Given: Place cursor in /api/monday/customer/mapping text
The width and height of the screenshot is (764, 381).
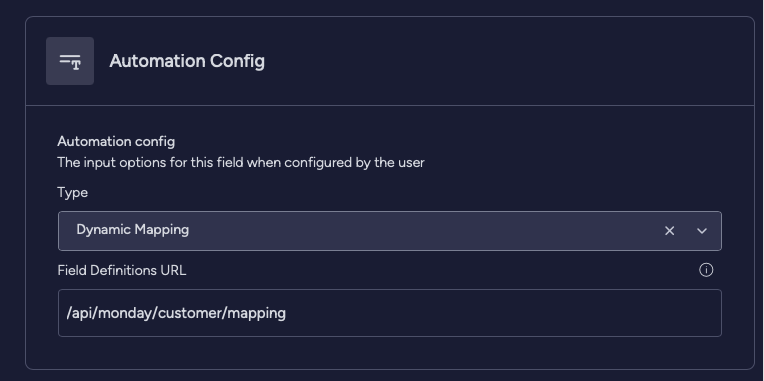Looking at the screenshot, I should pos(176,313).
